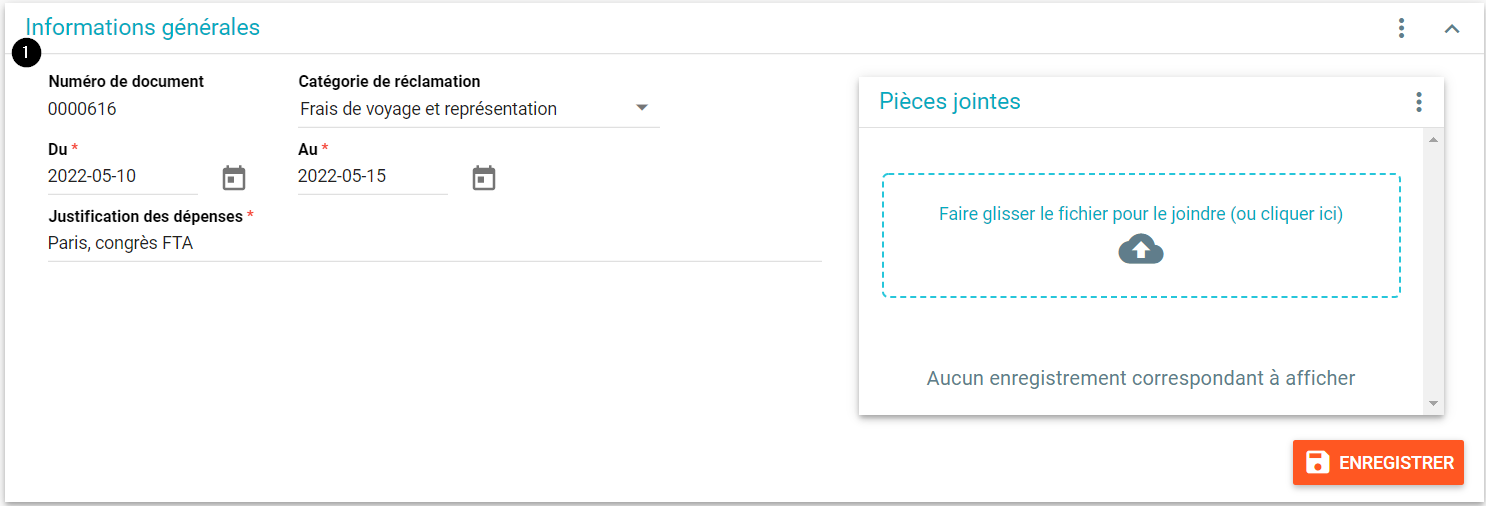
Task: Click the attachments scrollbar up arrow
Action: tap(1433, 139)
